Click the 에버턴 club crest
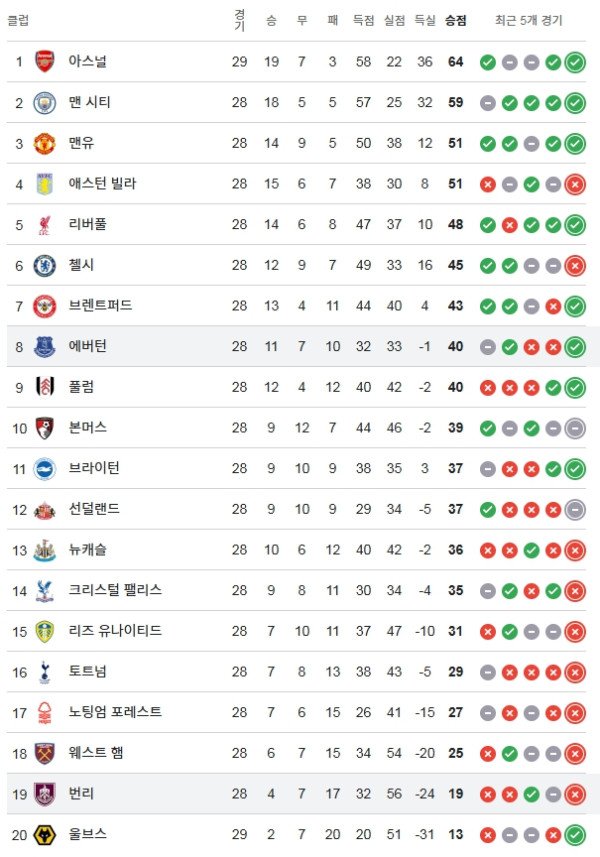Image resolution: width=600 pixels, height=857 pixels. point(44,344)
